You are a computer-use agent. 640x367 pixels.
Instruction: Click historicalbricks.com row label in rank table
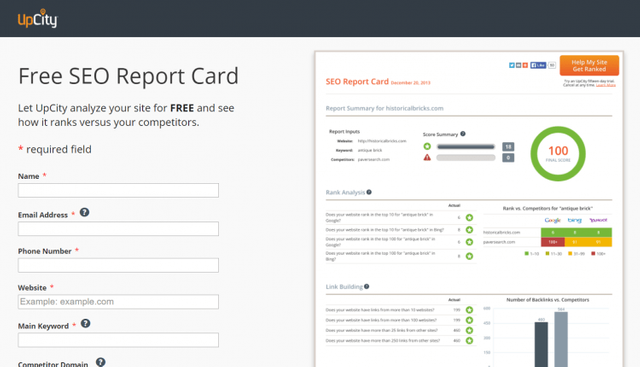click(x=502, y=232)
